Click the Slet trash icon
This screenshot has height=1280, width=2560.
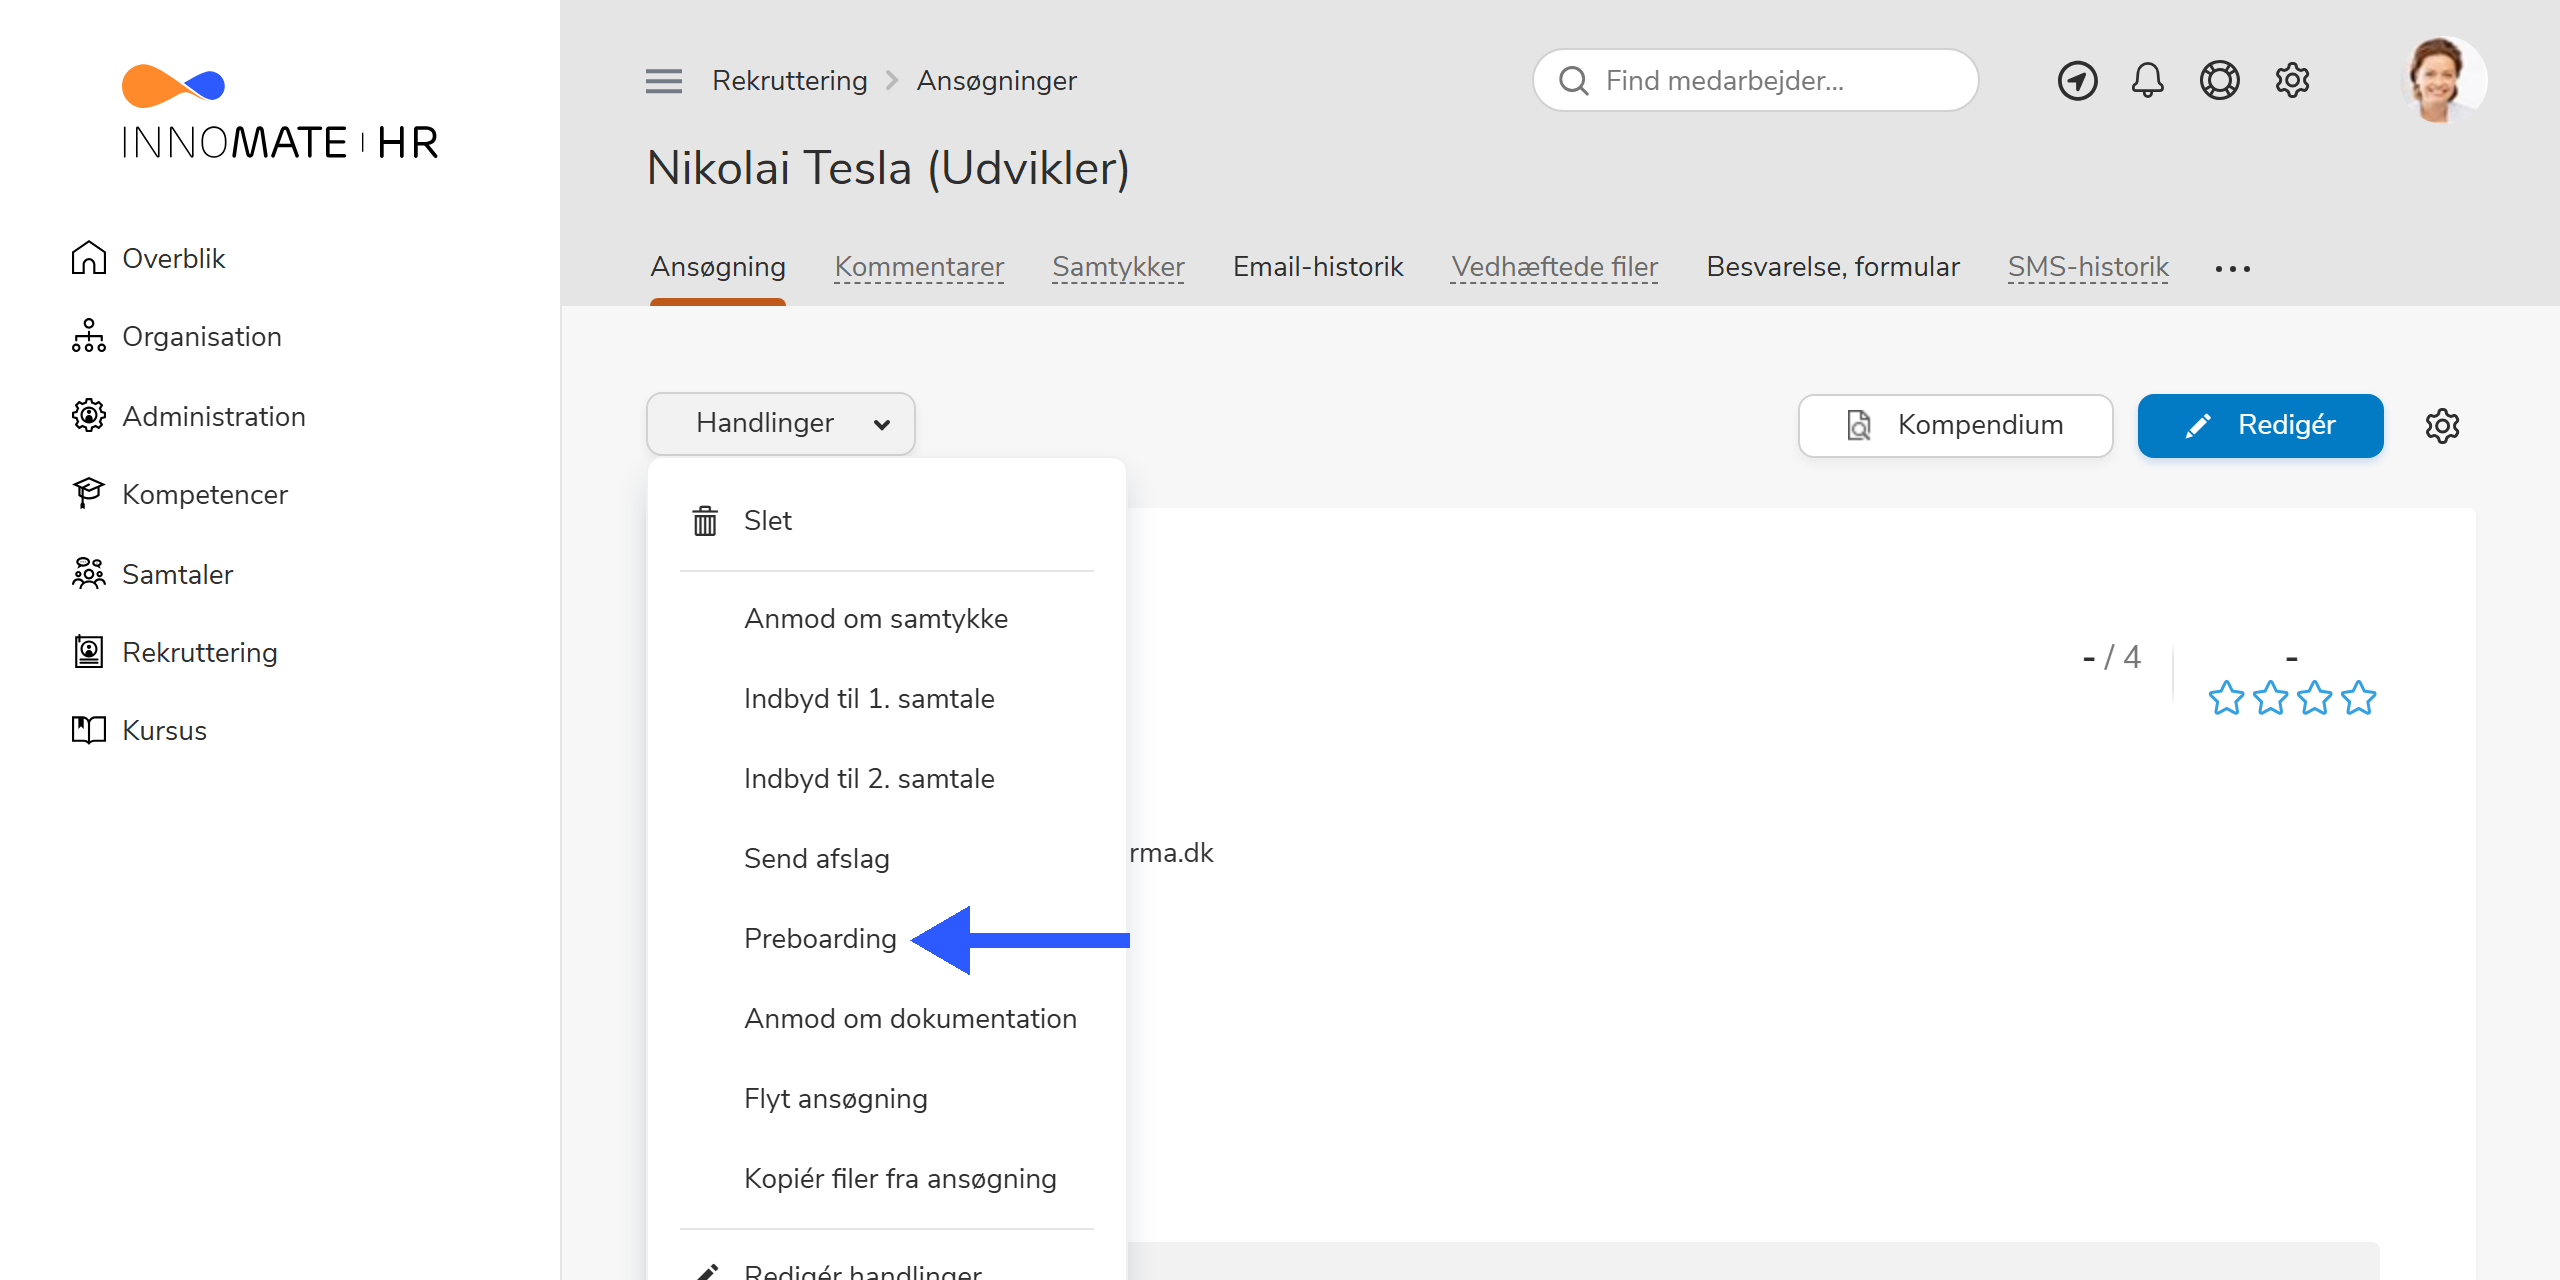point(705,521)
